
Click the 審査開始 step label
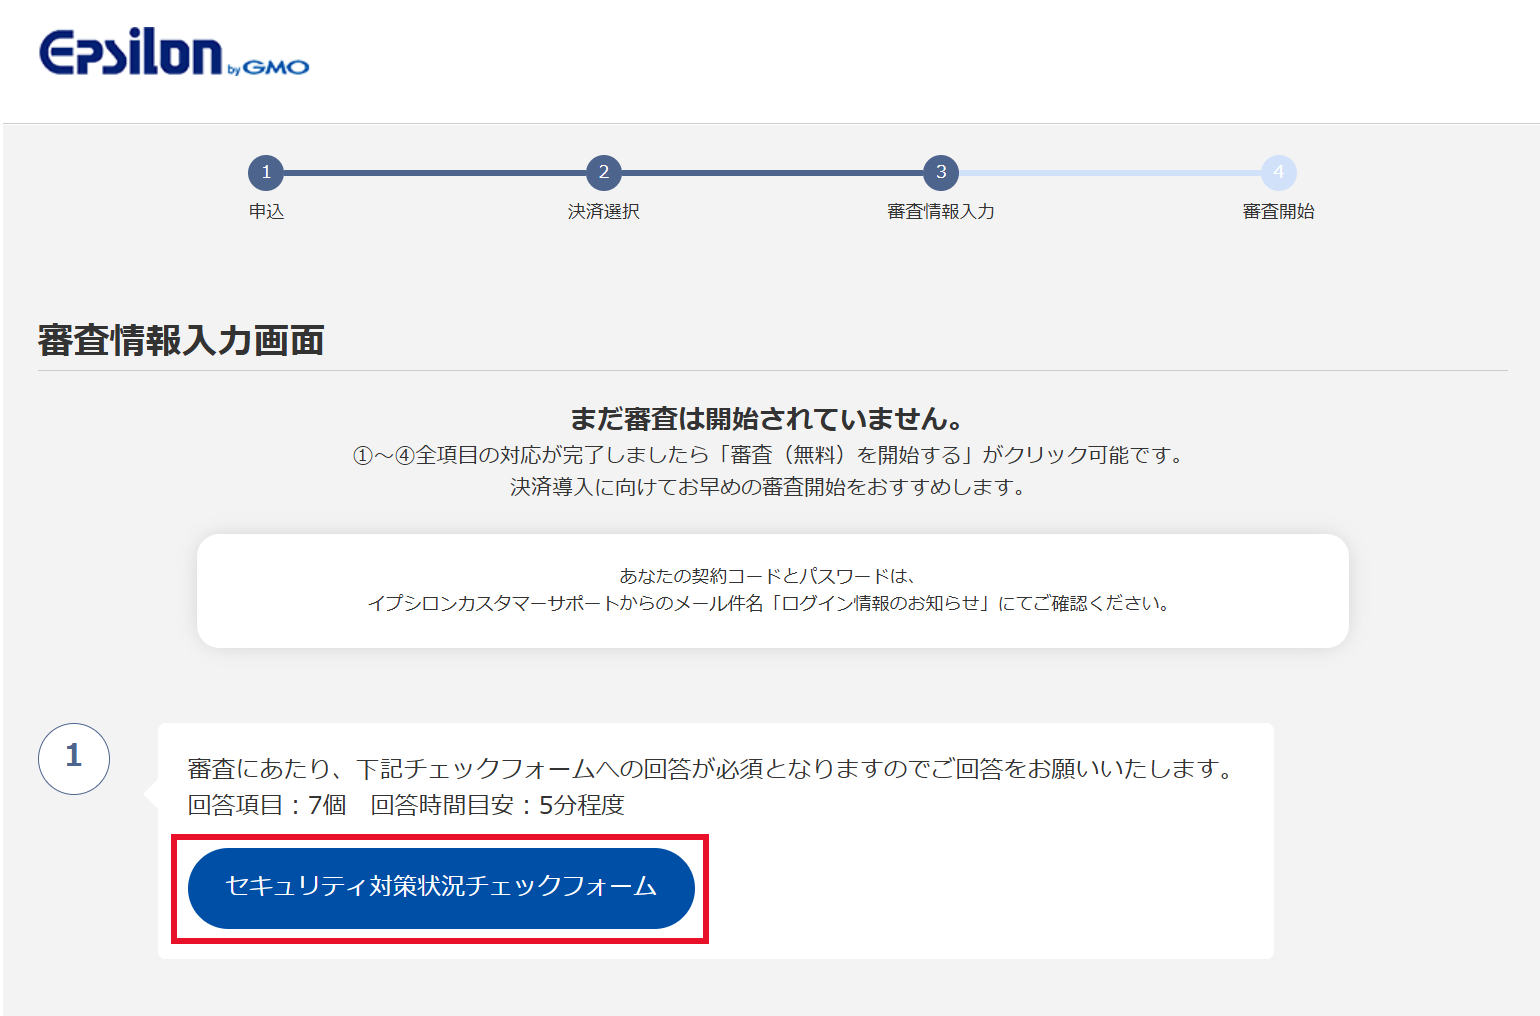[x=1278, y=212]
